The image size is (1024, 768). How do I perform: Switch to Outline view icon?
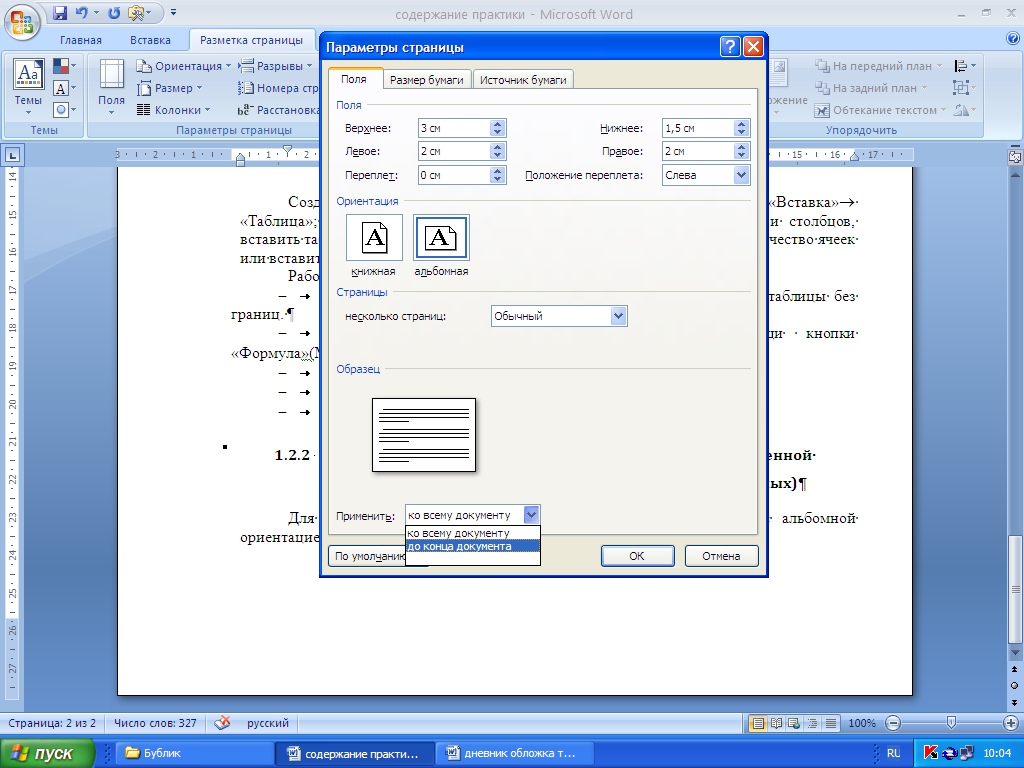(812, 723)
